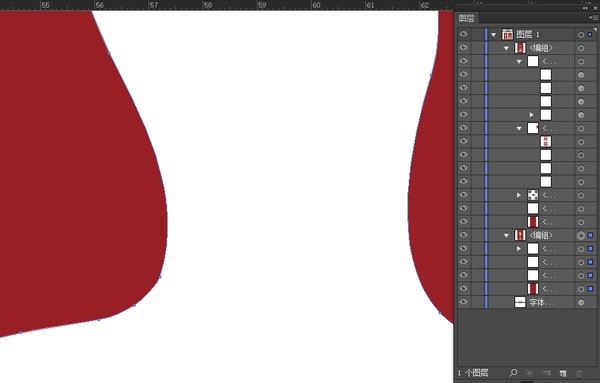Screen dimensions: 600x383
Task: Click the create new layer icon
Action: pyautogui.click(x=563, y=373)
